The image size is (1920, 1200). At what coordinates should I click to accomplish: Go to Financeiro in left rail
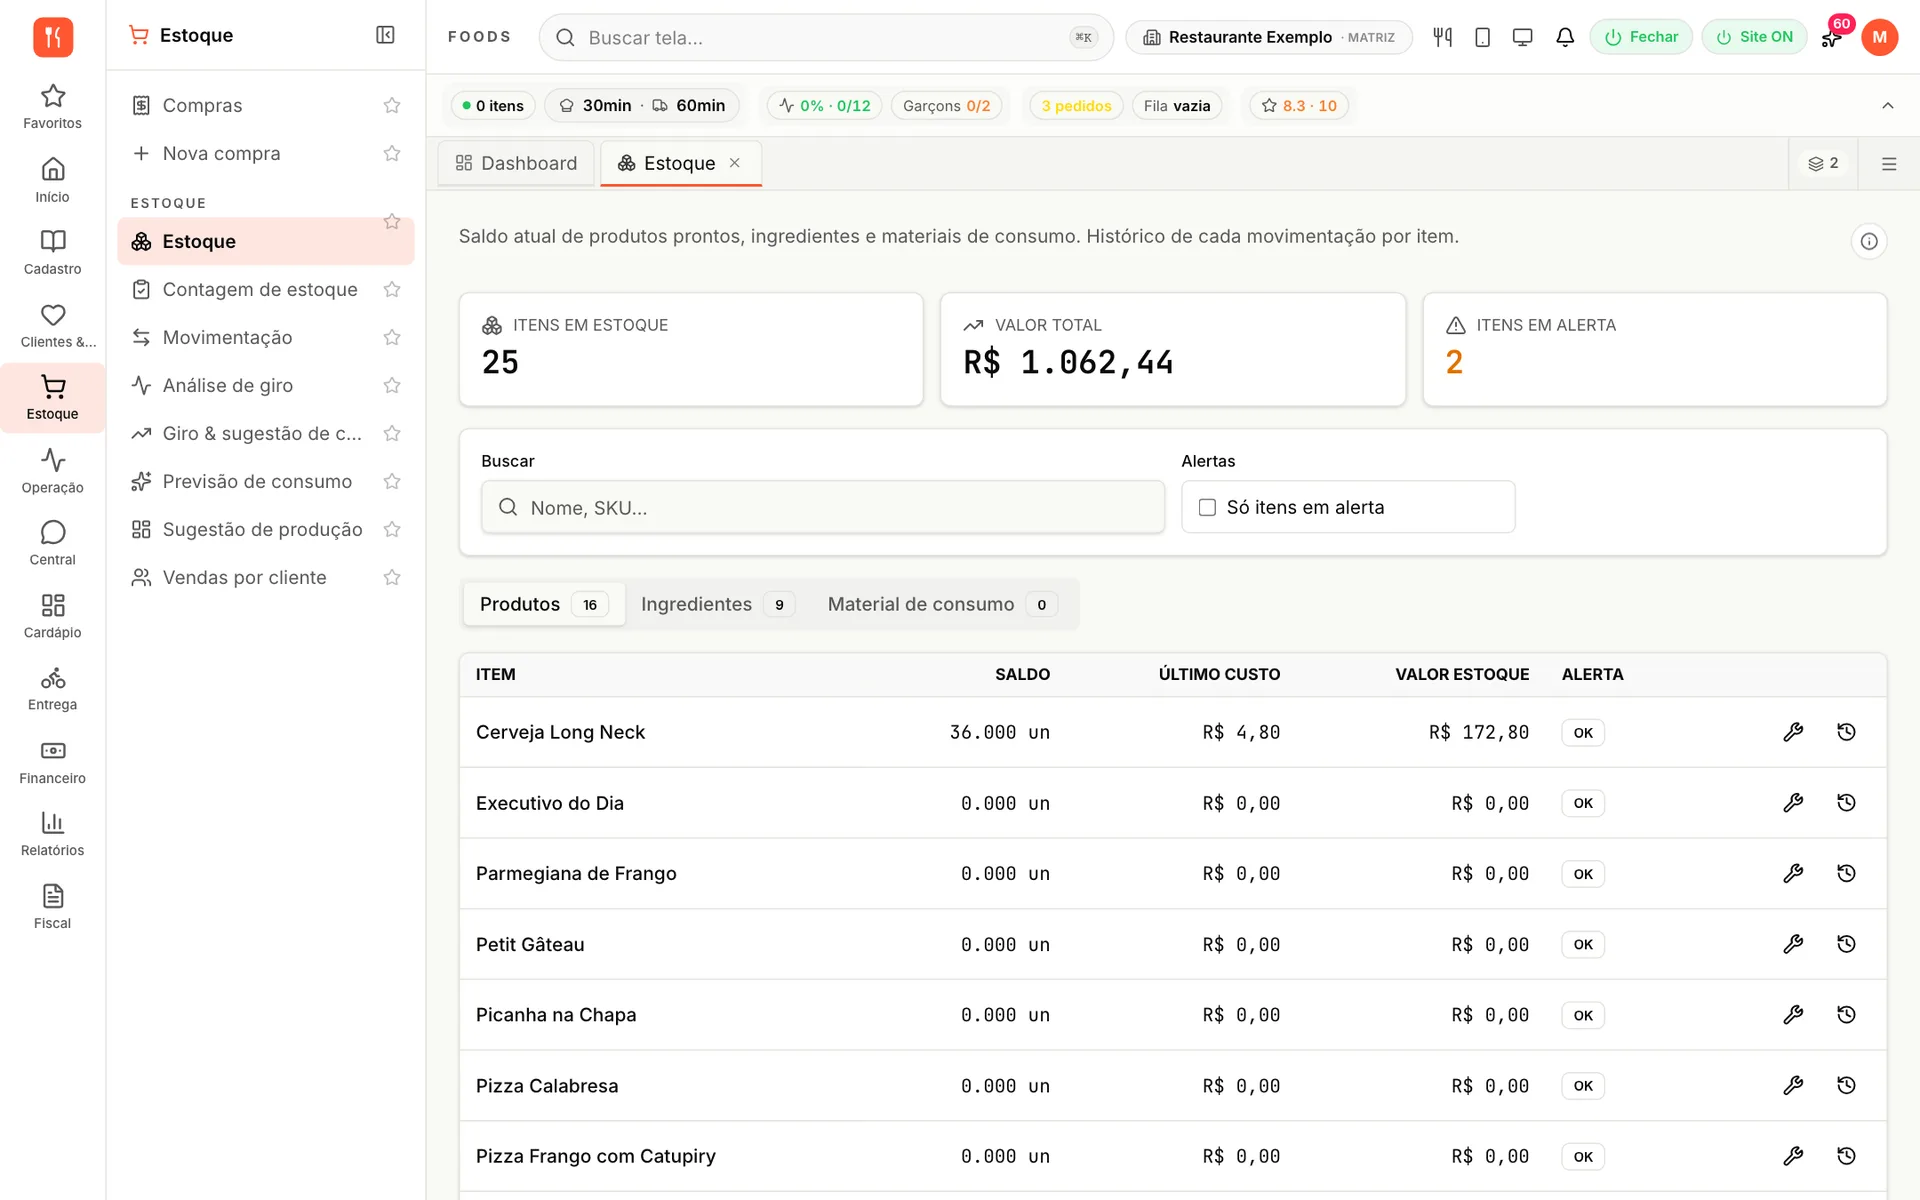click(x=52, y=762)
